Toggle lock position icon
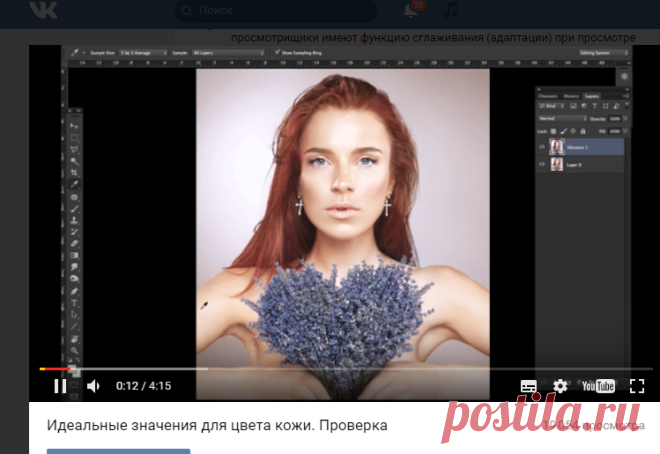Screen dimensions: 660x454 coord(573,131)
